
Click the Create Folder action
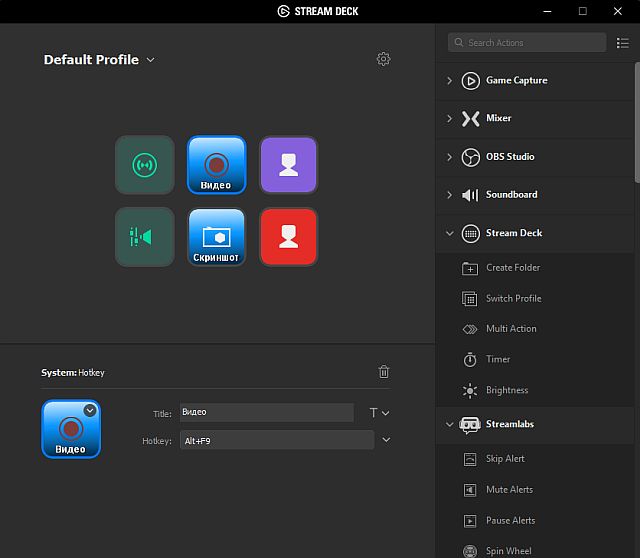[x=512, y=268]
